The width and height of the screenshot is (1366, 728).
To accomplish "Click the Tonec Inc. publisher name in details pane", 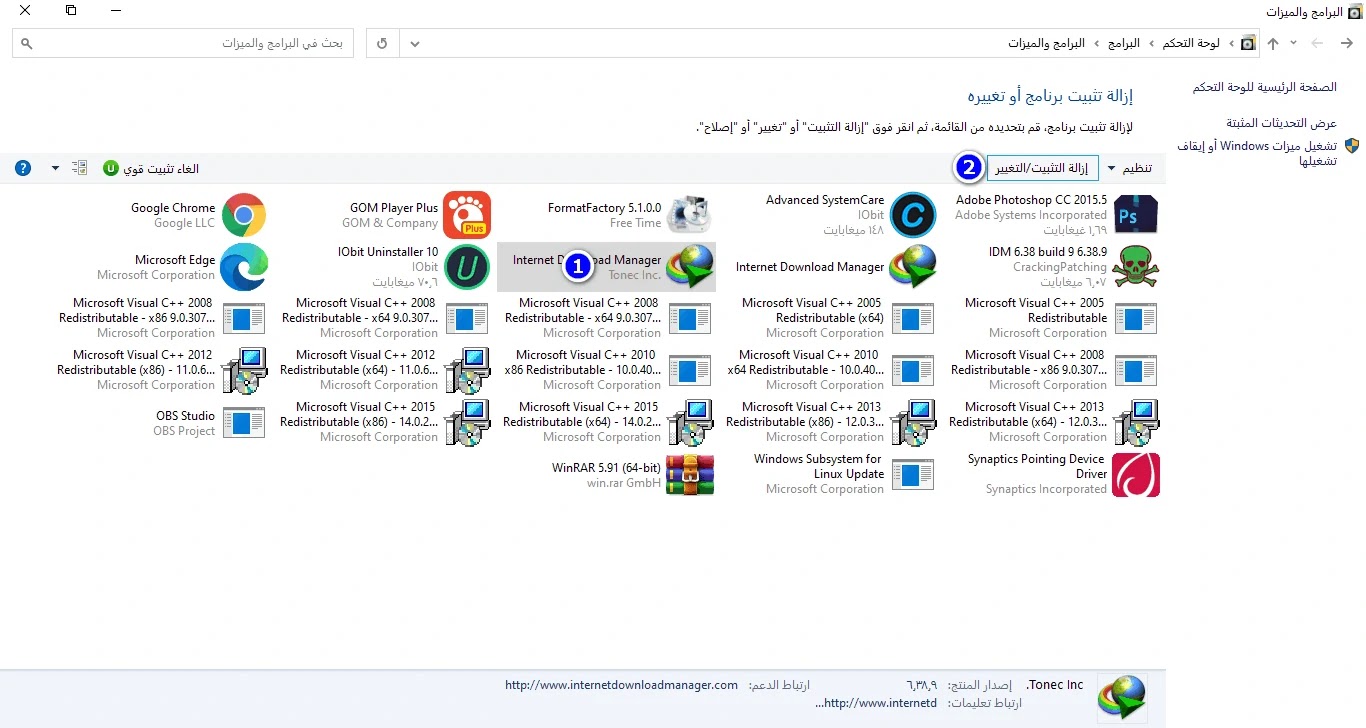I will click(x=1054, y=685).
